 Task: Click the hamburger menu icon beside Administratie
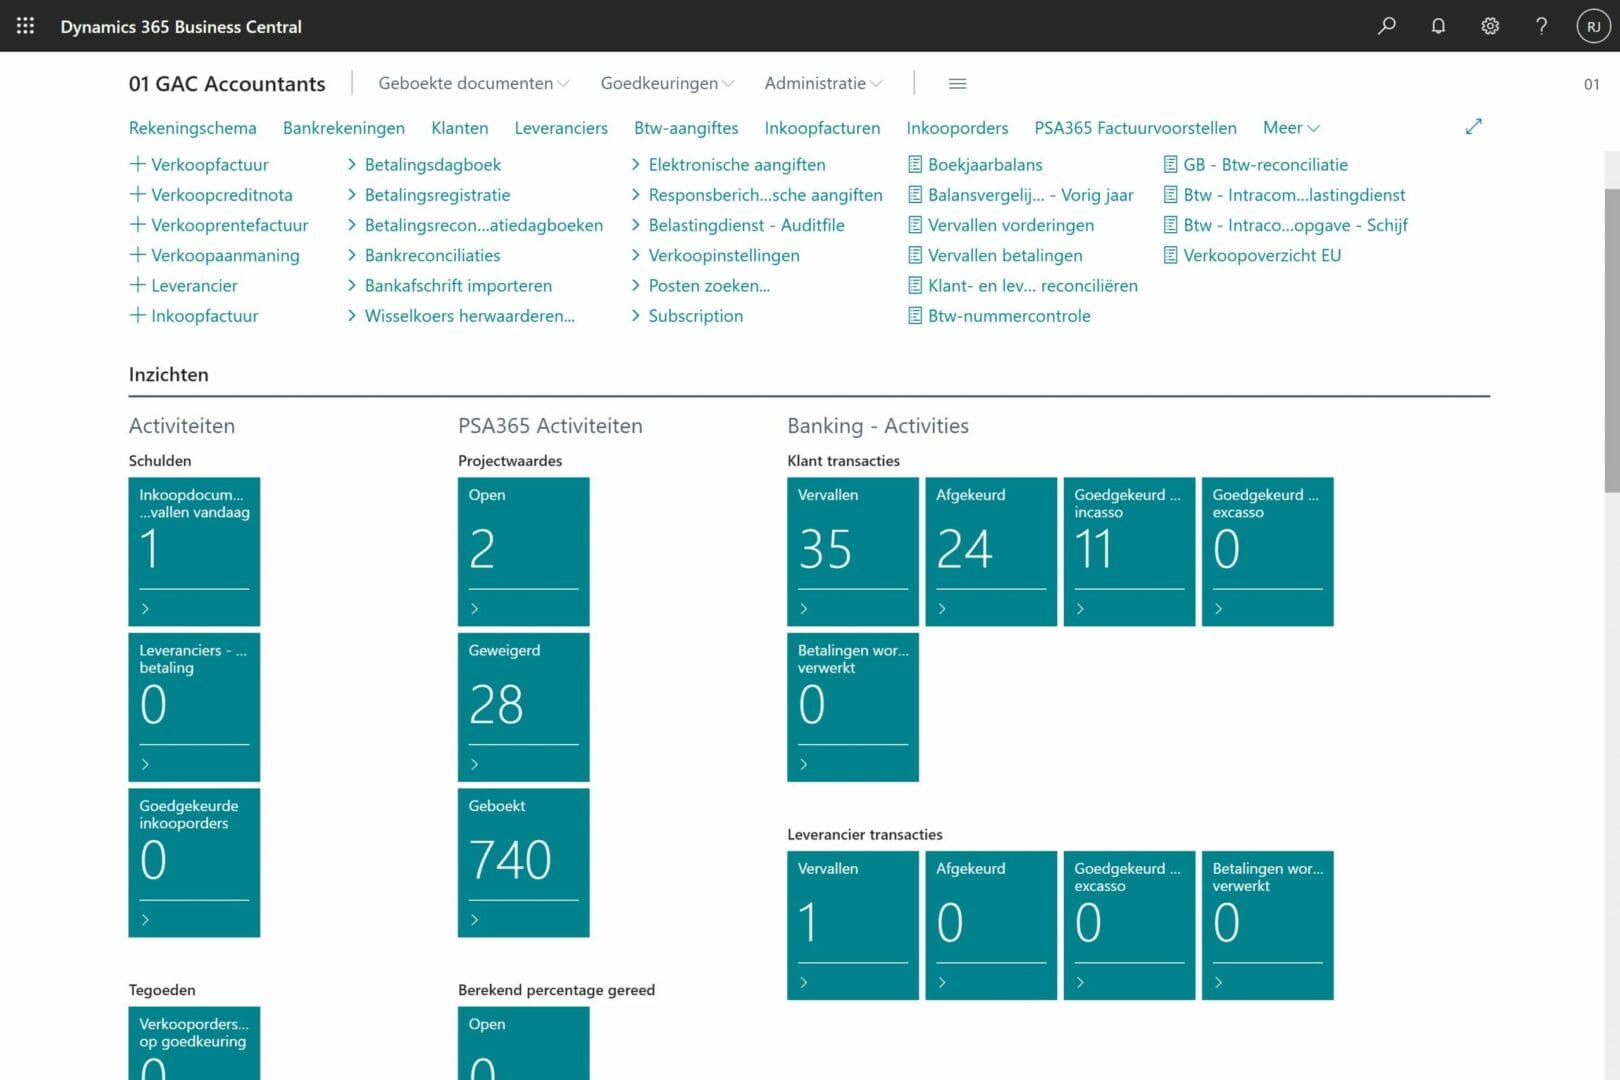click(957, 84)
